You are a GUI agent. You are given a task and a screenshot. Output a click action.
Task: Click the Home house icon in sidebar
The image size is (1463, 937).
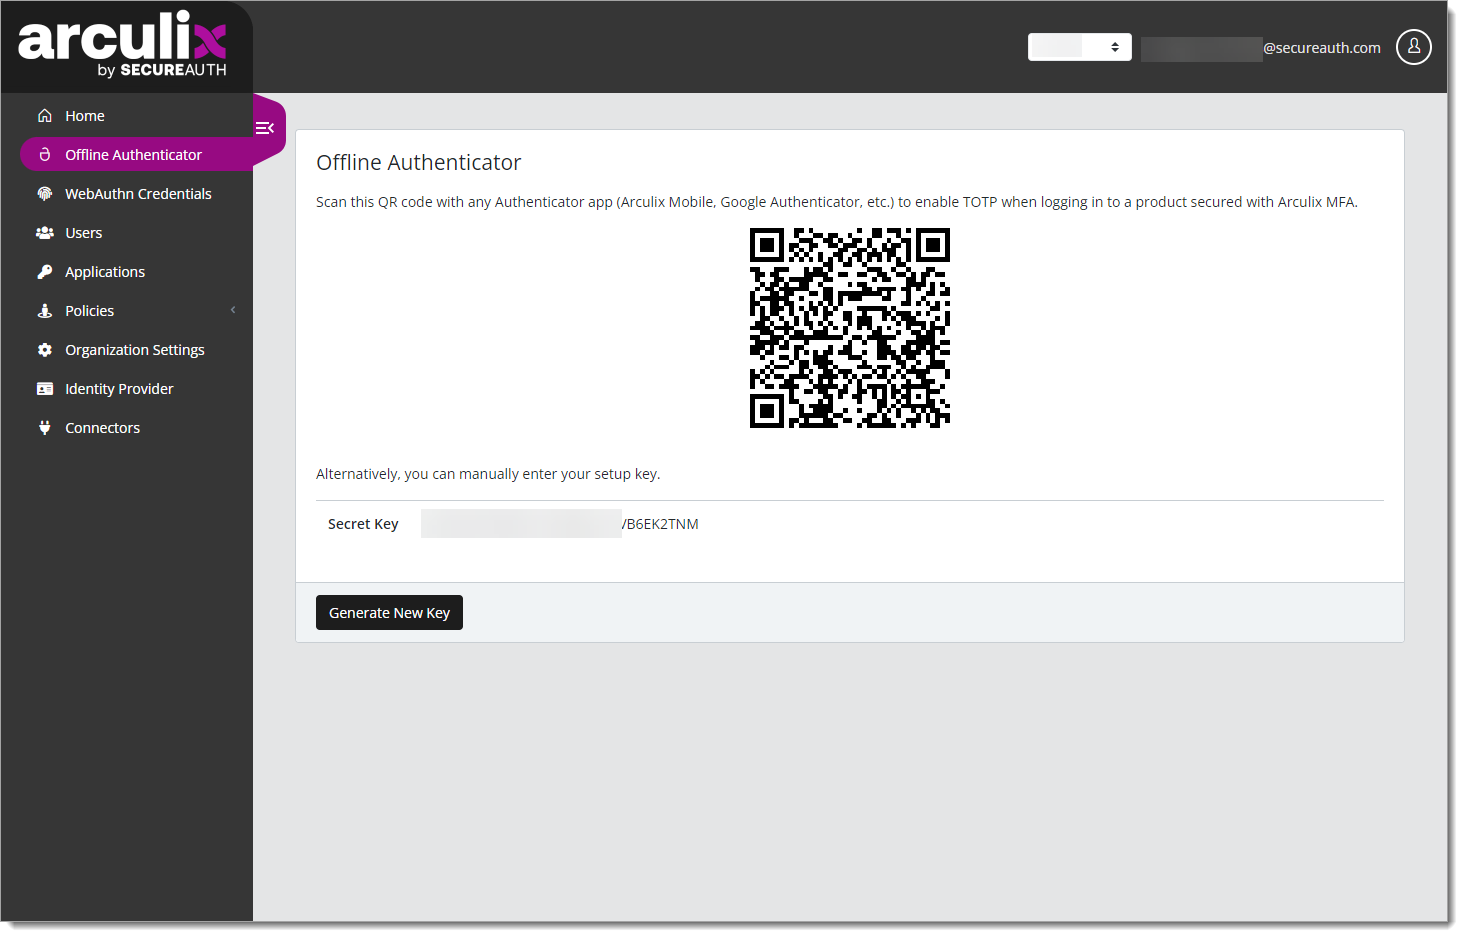click(x=45, y=116)
